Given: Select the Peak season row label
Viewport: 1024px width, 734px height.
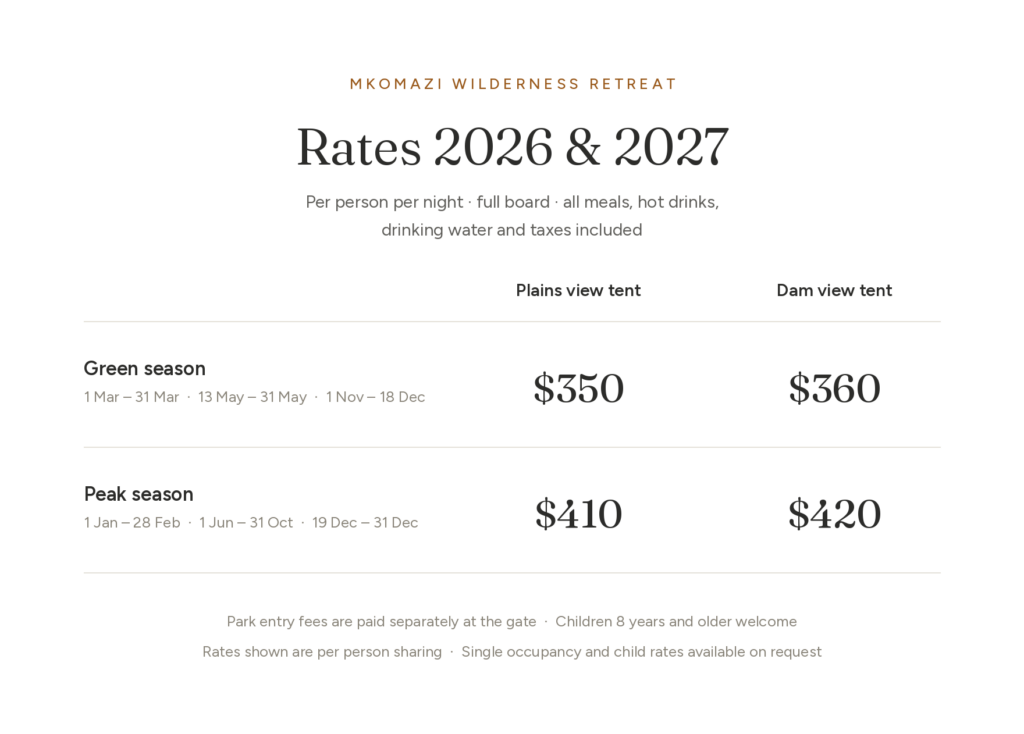Looking at the screenshot, I should coord(138,494).
